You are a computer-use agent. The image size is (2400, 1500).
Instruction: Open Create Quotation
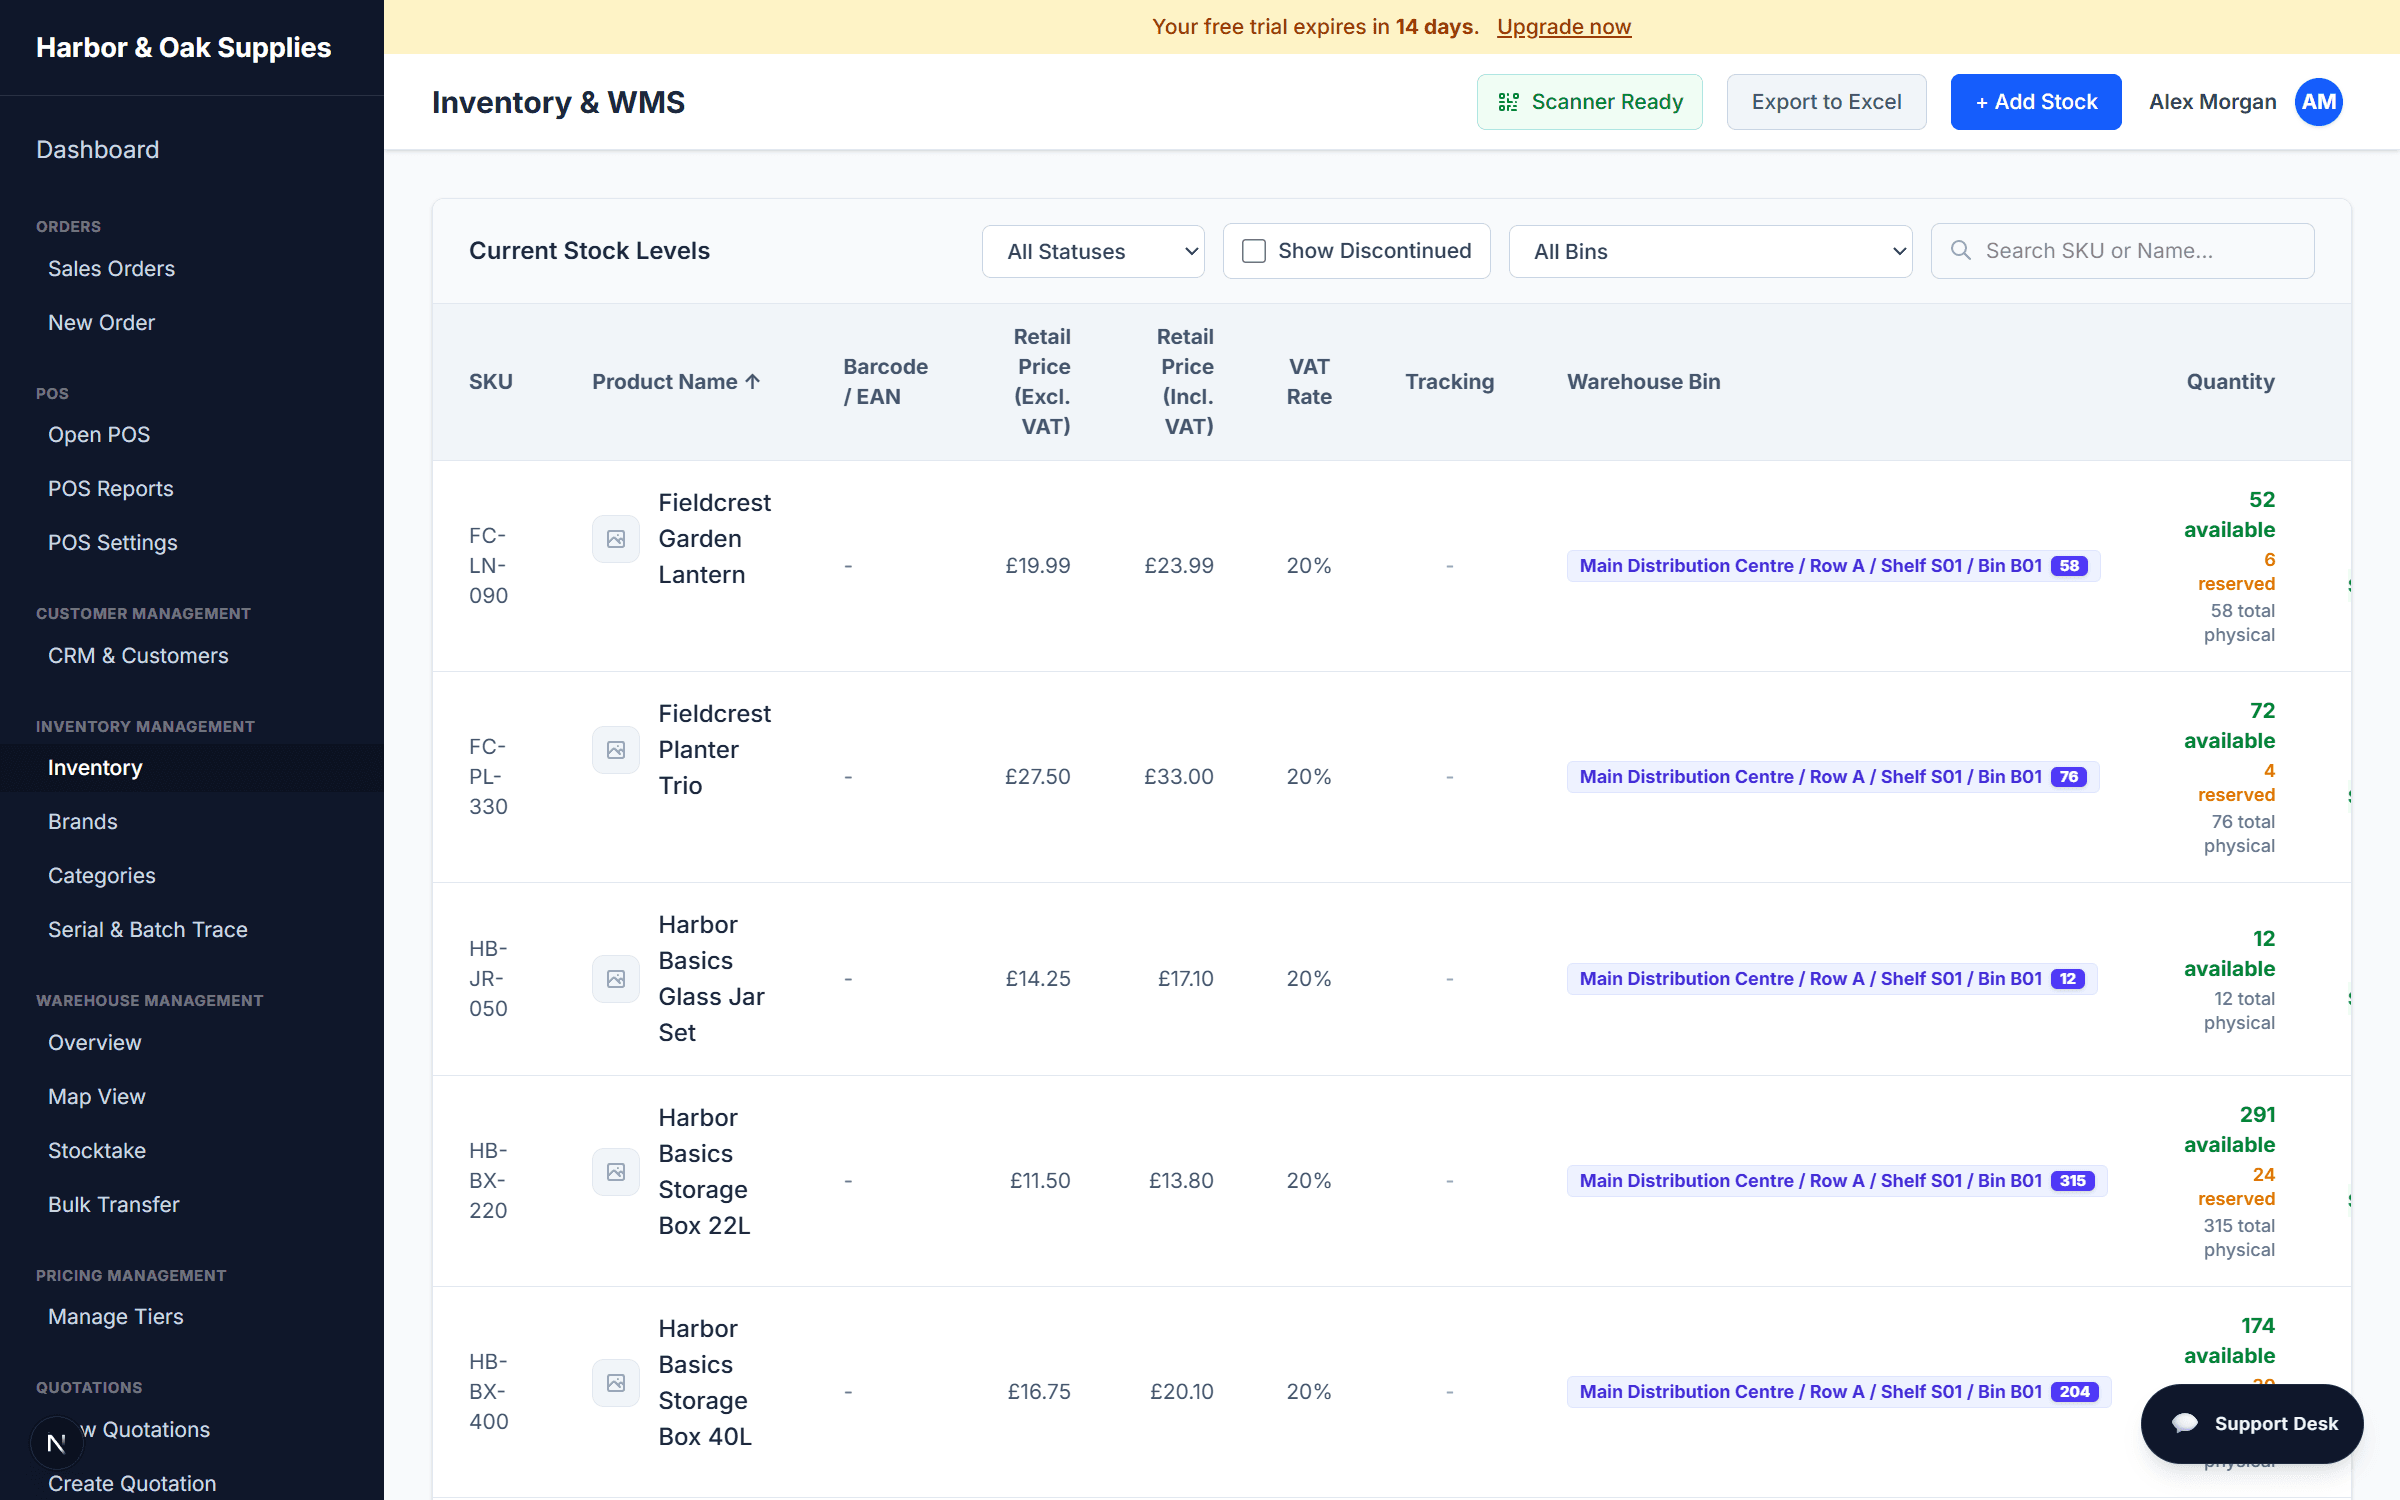(x=132, y=1483)
